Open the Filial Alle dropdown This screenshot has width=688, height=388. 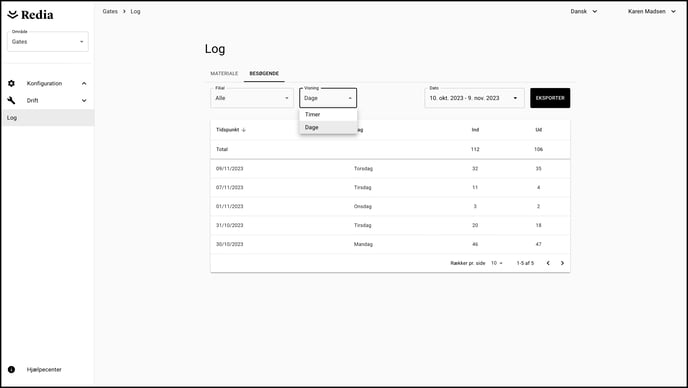click(252, 98)
